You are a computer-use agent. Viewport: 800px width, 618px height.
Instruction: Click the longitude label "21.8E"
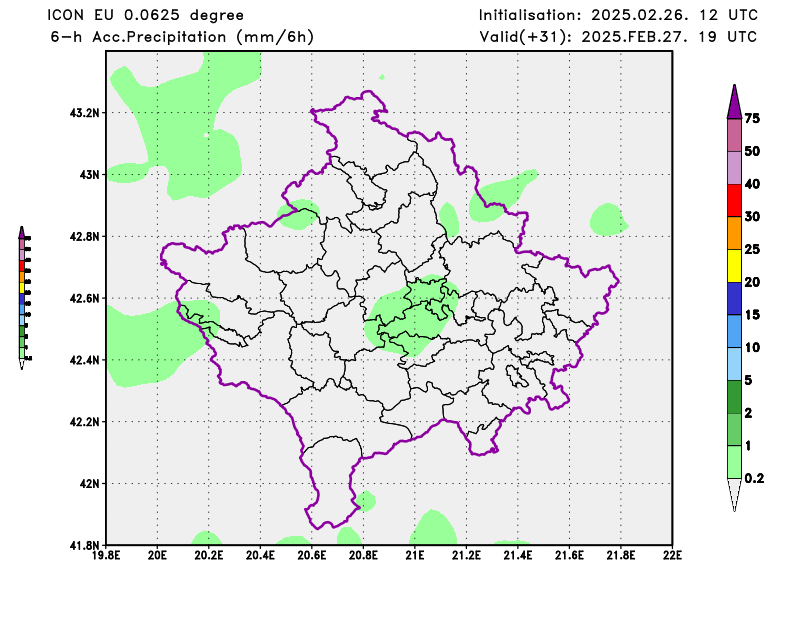pyautogui.click(x=621, y=555)
